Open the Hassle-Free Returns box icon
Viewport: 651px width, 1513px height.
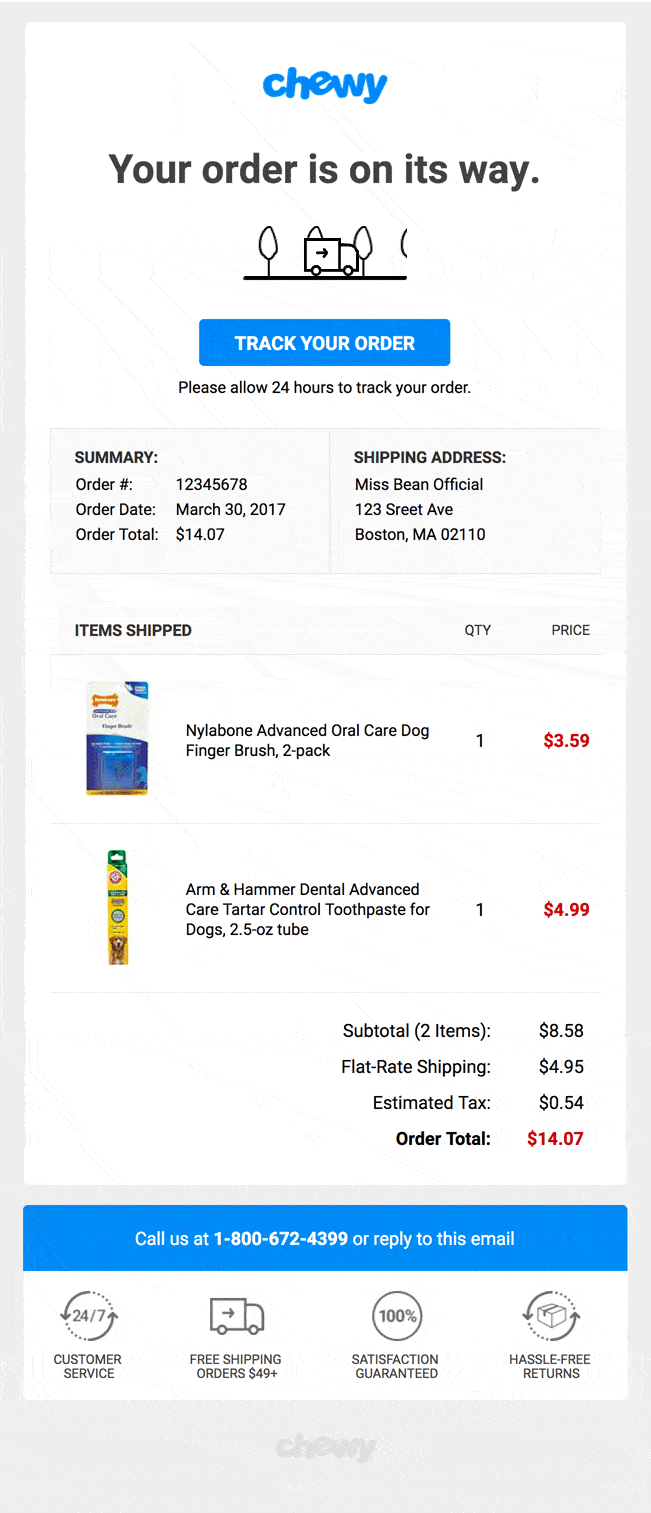[551, 1315]
